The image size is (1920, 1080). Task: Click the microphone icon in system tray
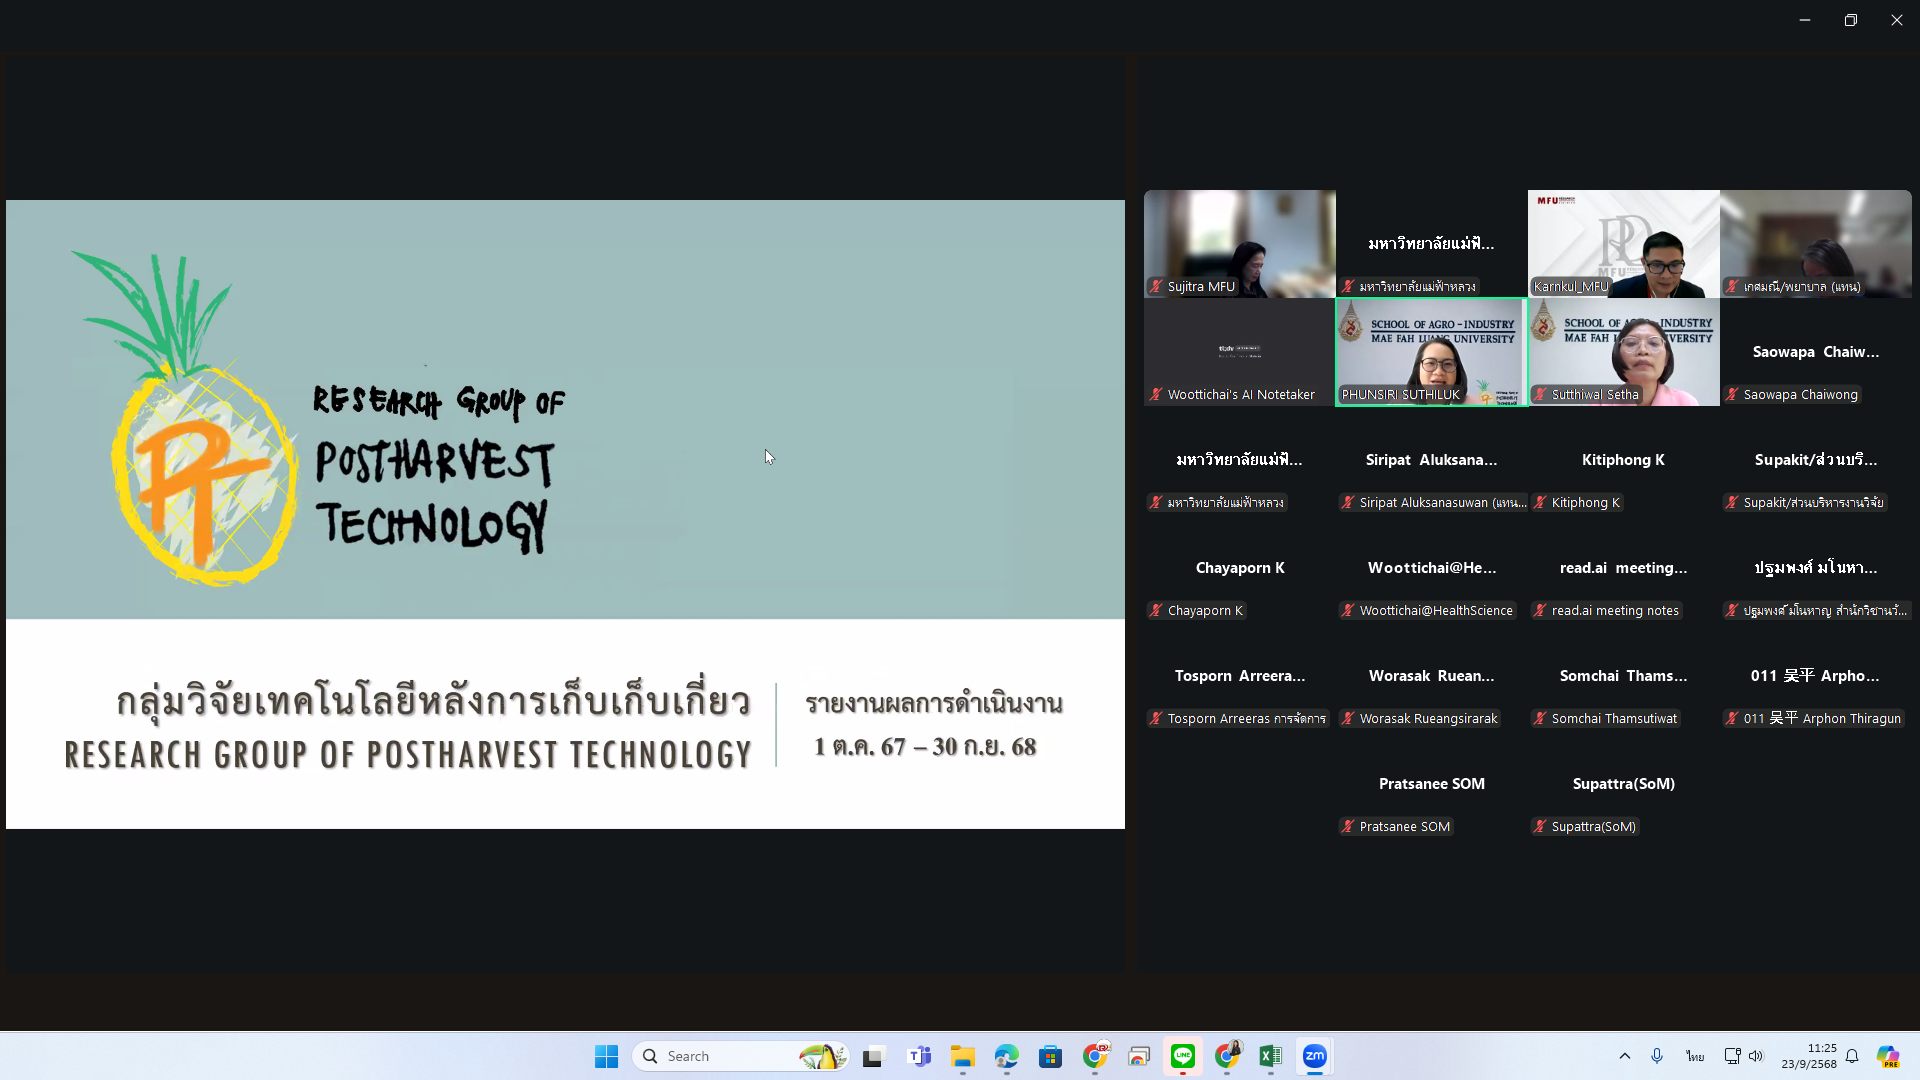(x=1657, y=1056)
